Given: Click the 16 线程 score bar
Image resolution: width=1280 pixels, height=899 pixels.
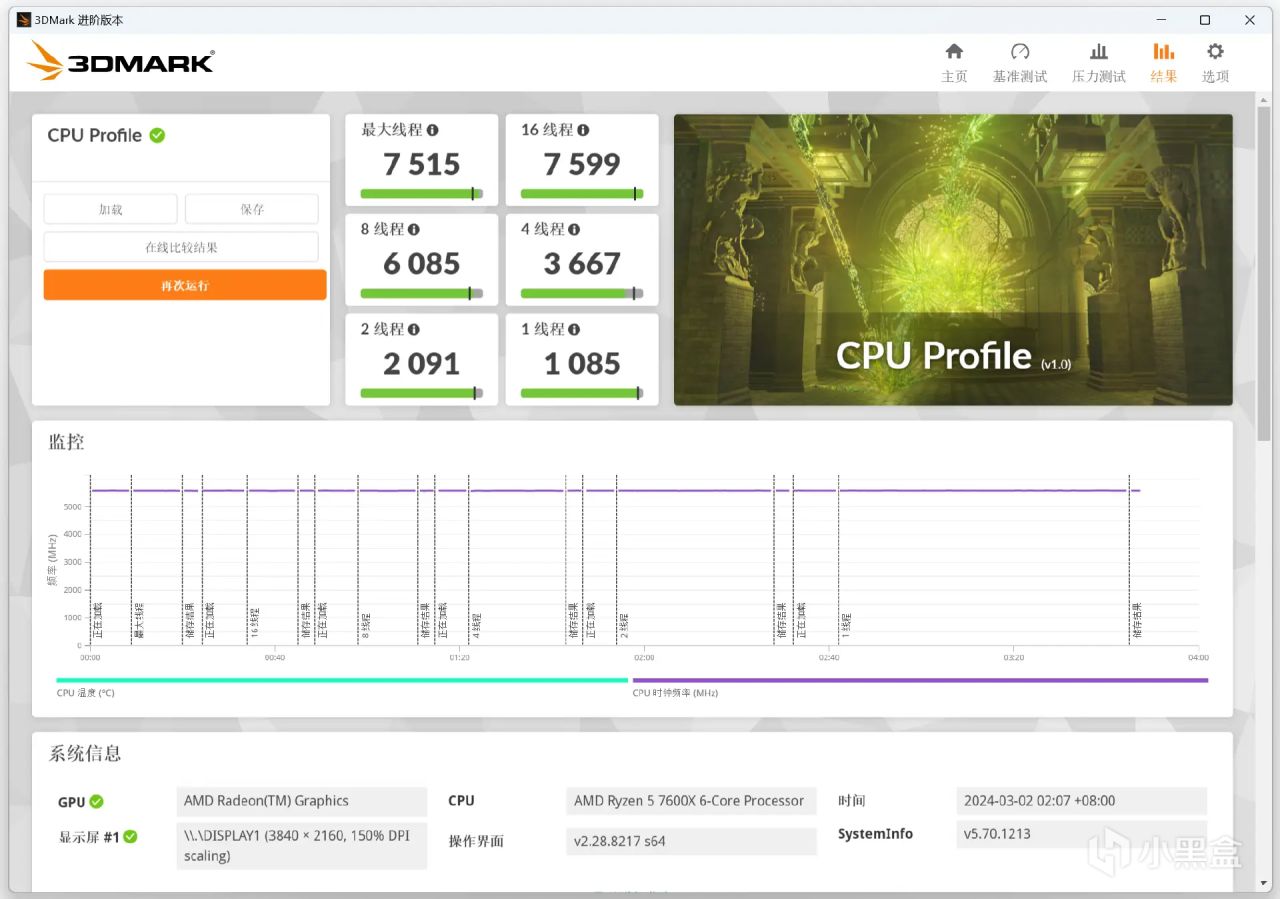Looking at the screenshot, I should pyautogui.click(x=582, y=194).
